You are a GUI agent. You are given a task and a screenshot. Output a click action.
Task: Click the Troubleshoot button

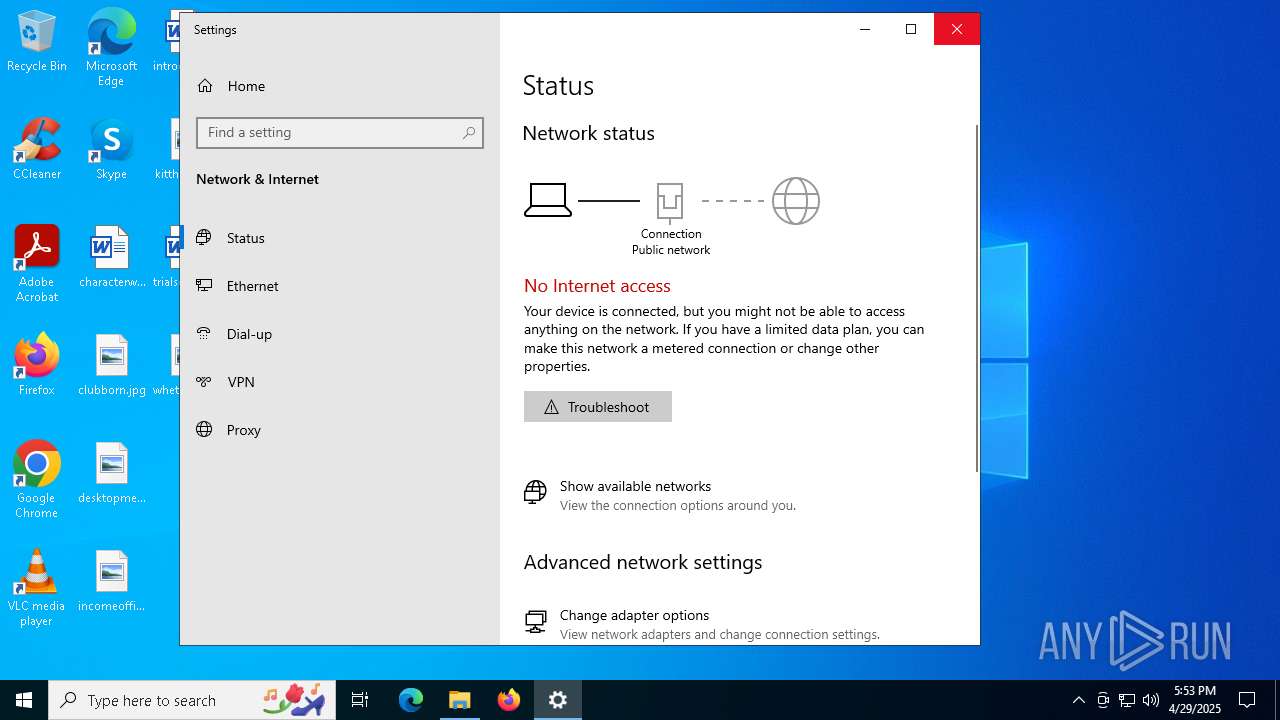tap(598, 407)
